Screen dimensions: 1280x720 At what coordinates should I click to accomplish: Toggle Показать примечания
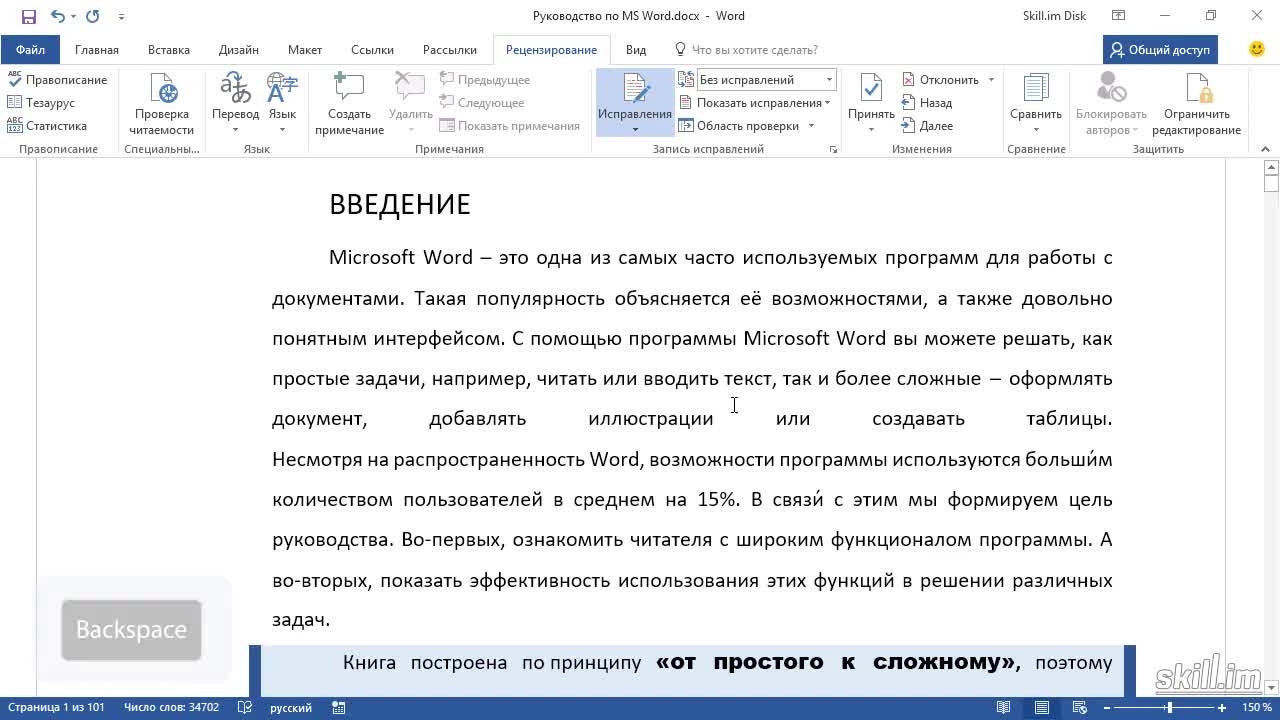509,126
